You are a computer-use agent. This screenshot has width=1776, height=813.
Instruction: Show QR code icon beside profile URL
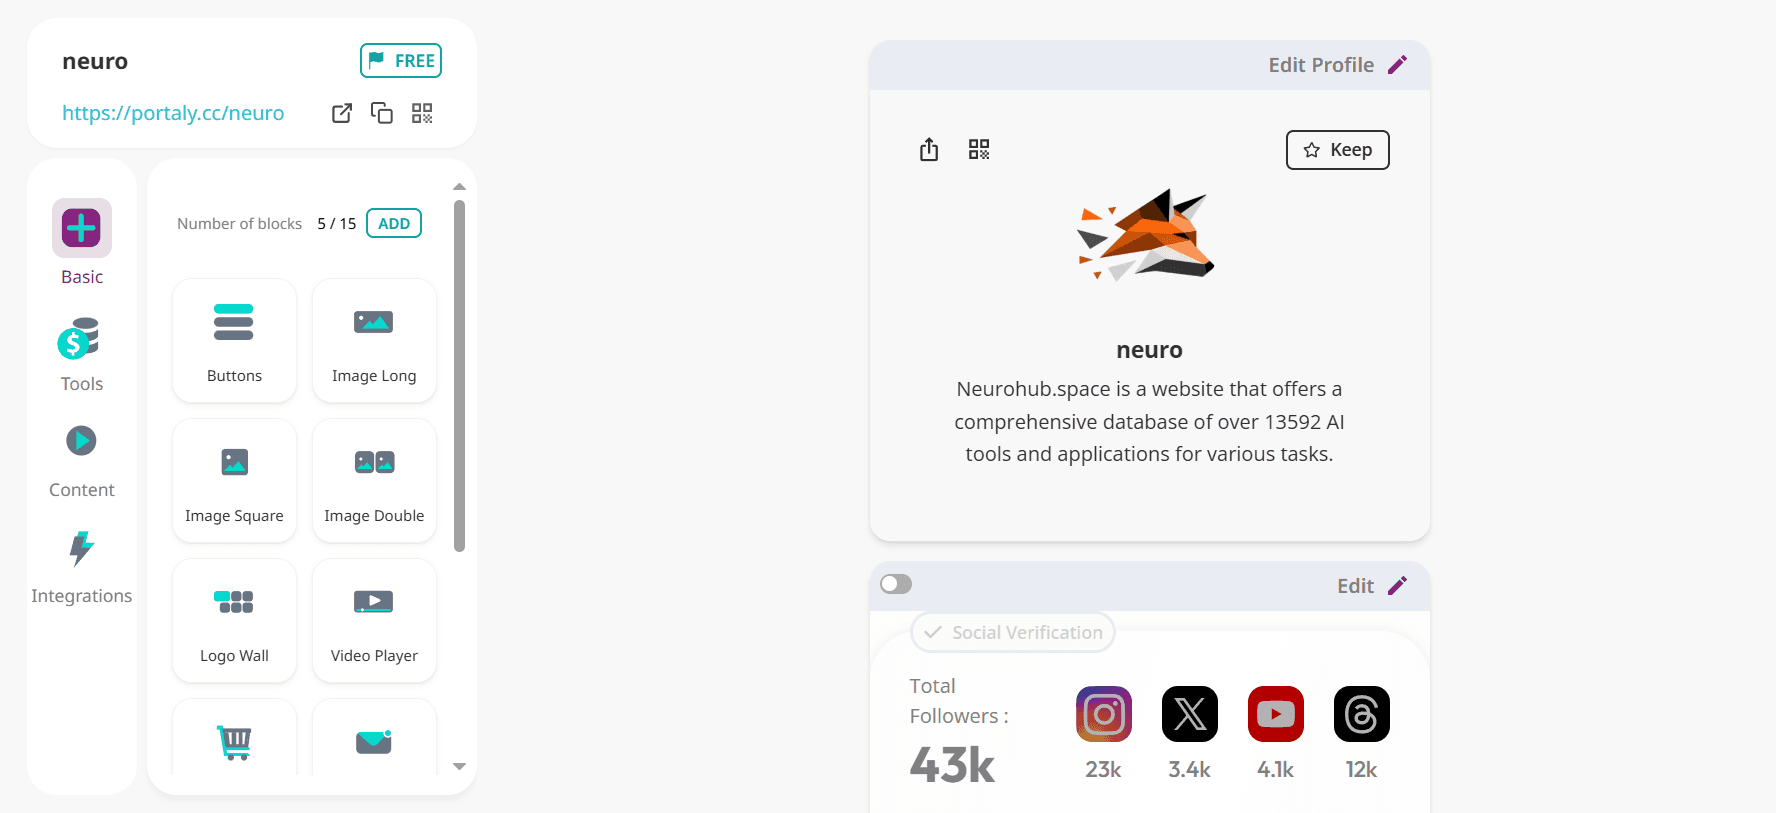coord(422,113)
